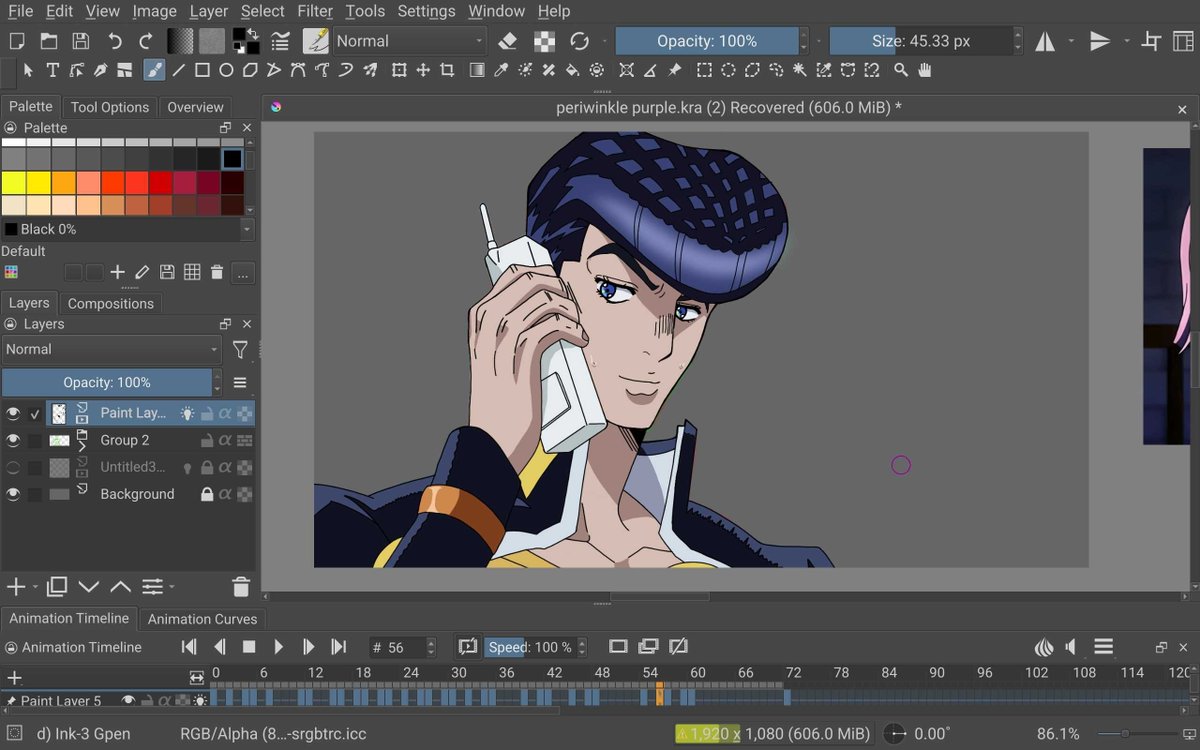Open the Filter menu
This screenshot has width=1200, height=750.
[x=315, y=11]
